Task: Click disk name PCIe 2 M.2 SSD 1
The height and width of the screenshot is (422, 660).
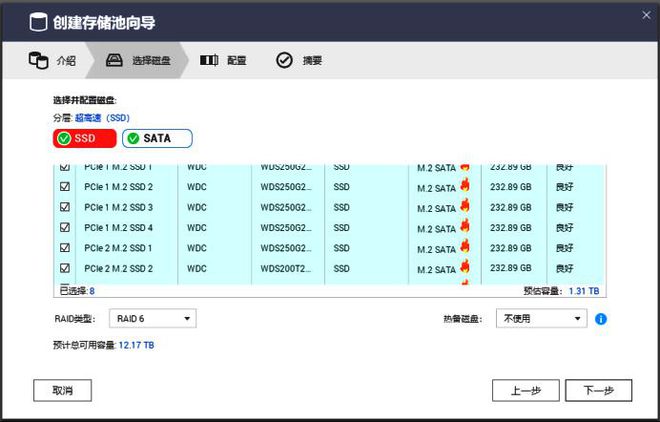Action: [x=118, y=248]
